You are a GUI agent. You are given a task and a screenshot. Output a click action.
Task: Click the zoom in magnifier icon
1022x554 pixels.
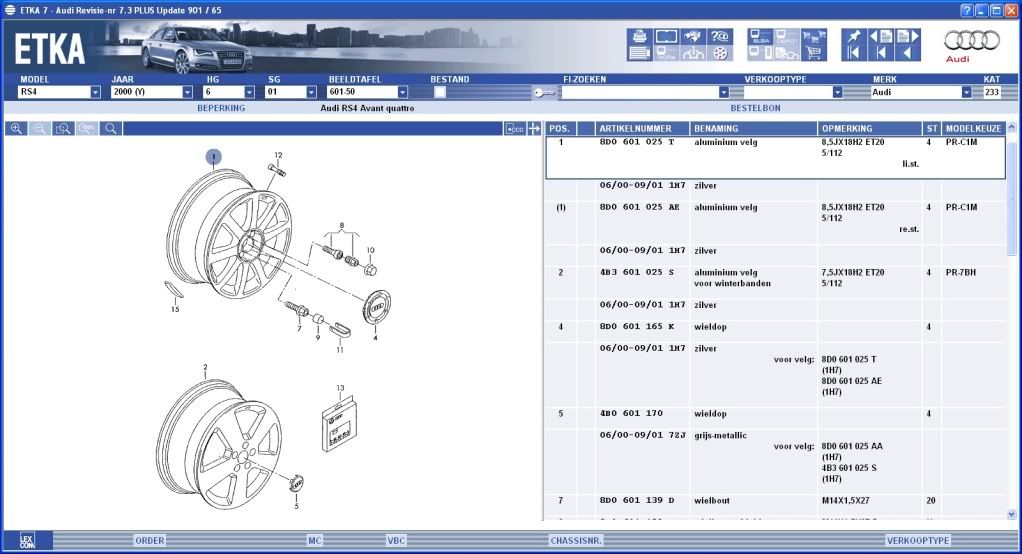[16, 128]
